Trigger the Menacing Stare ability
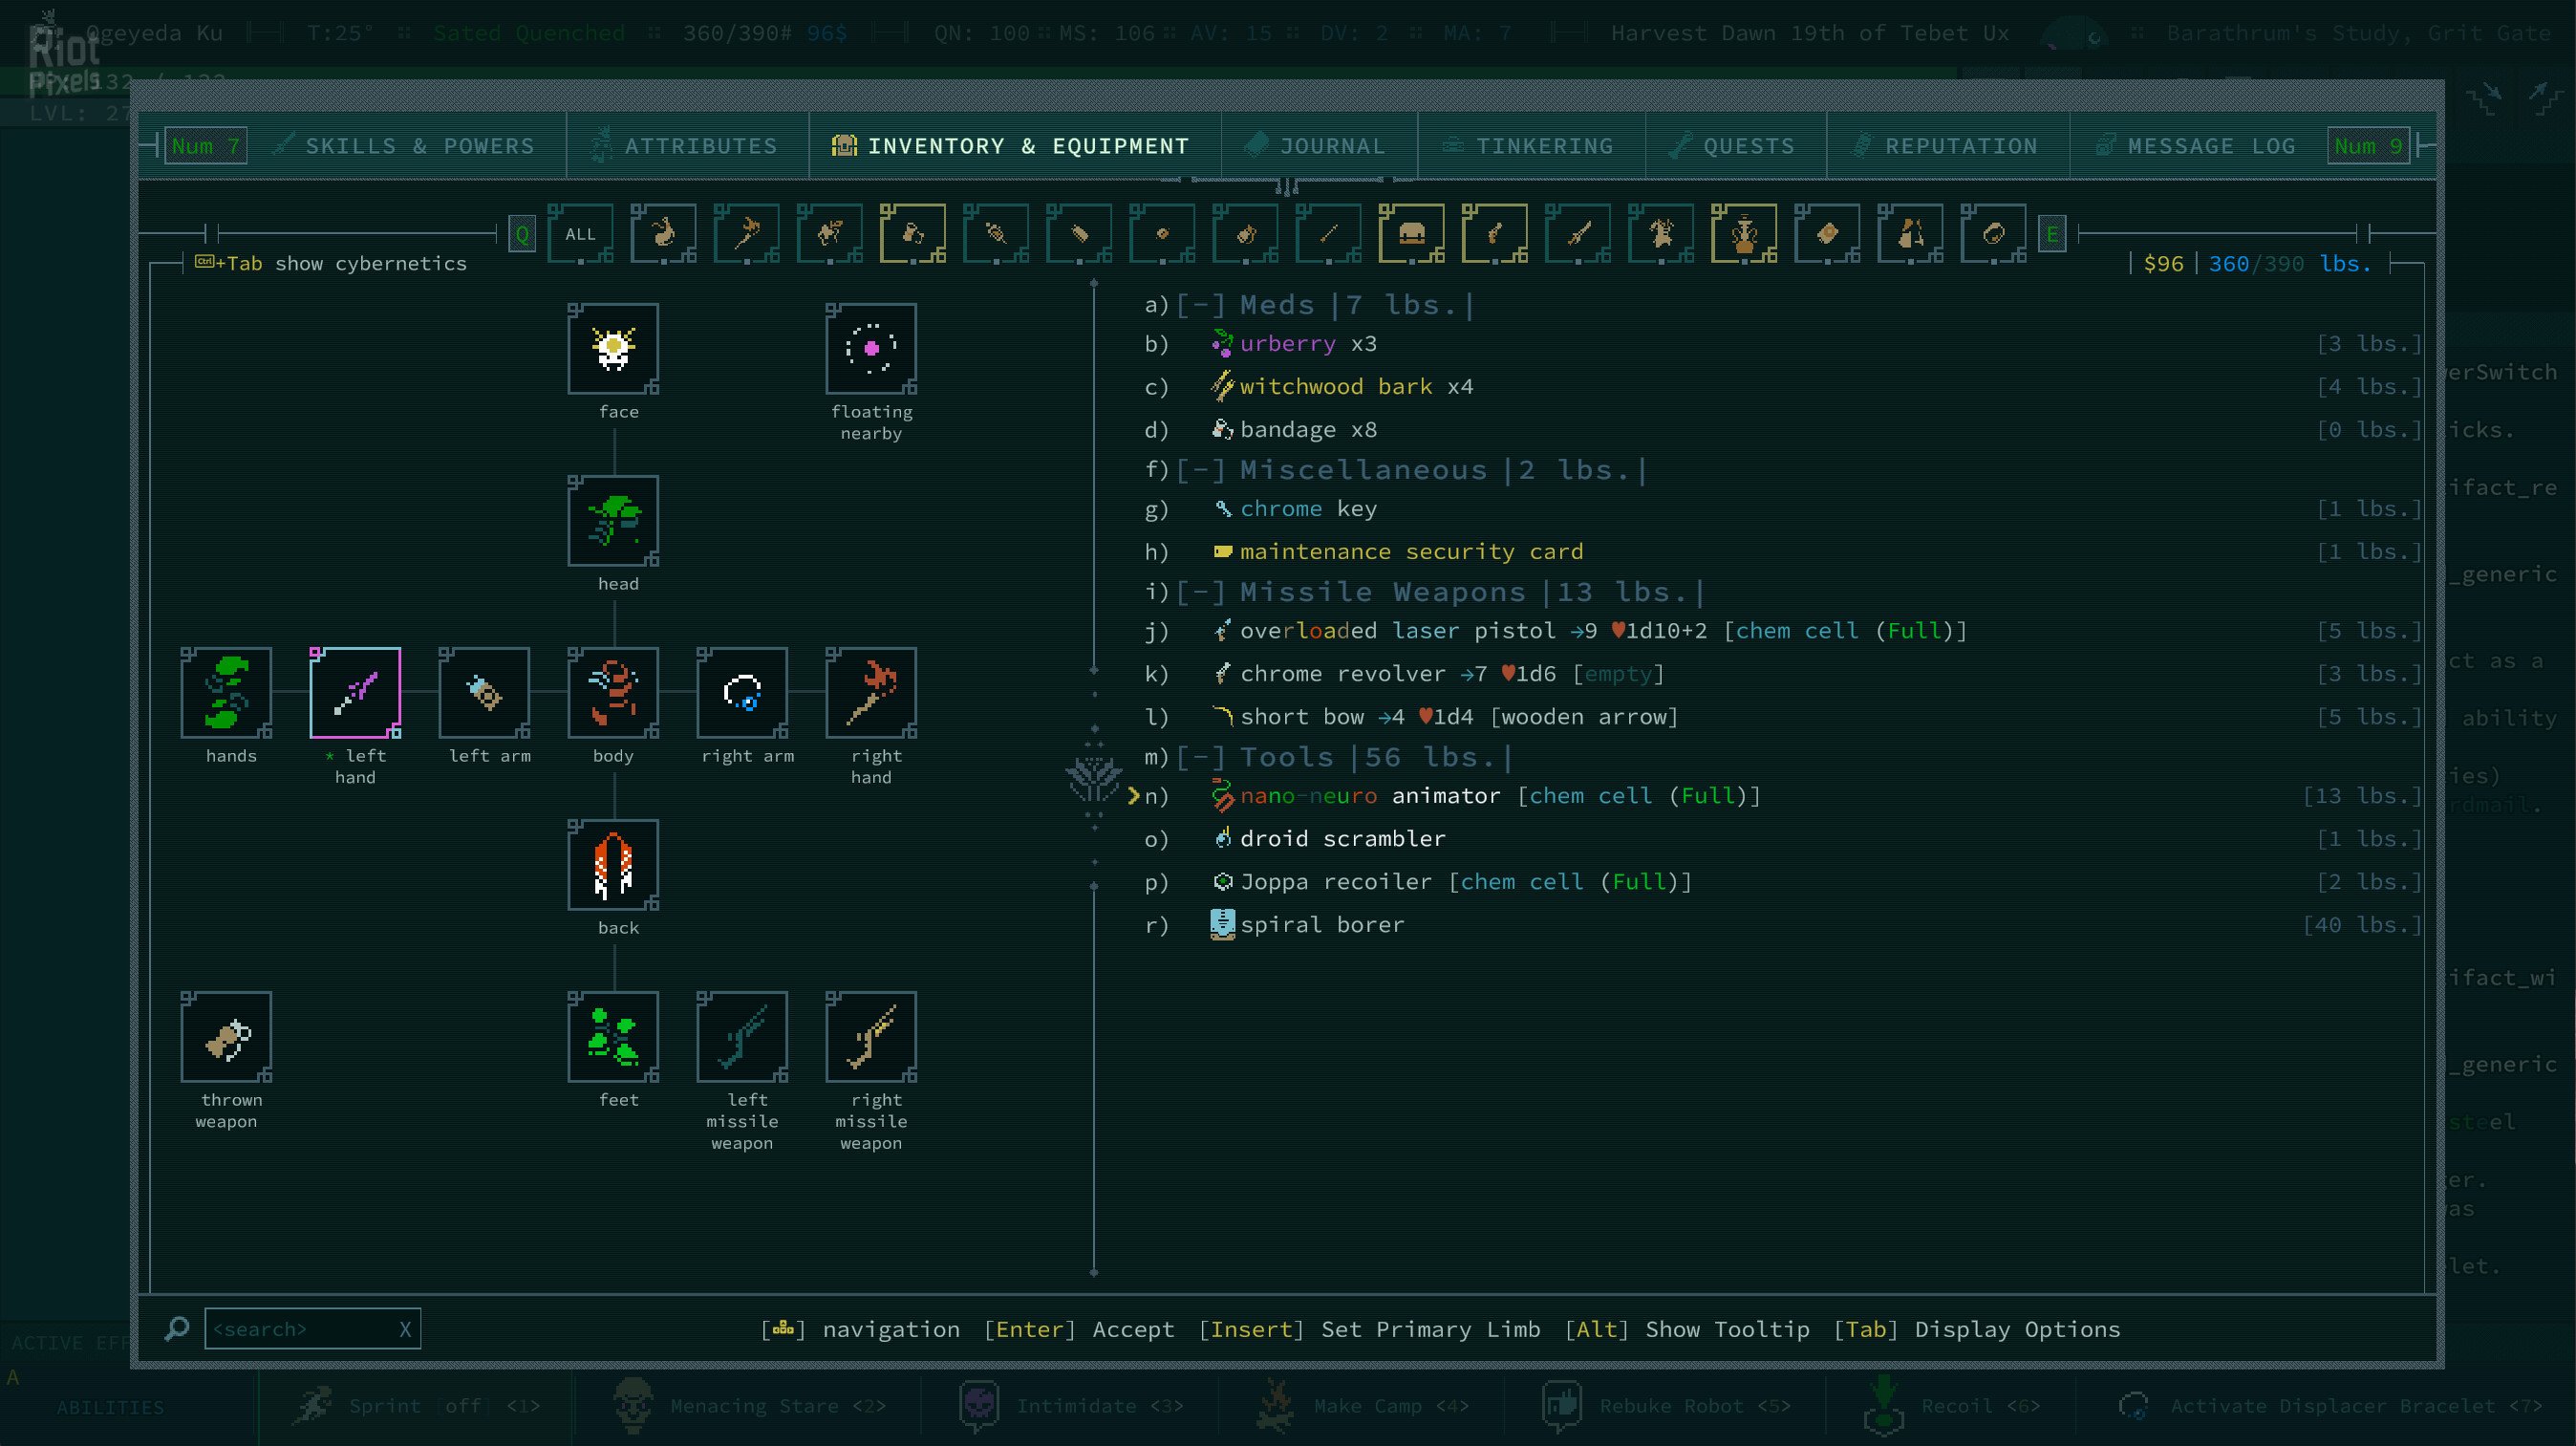Image resolution: width=2576 pixels, height=1446 pixels. click(757, 1405)
